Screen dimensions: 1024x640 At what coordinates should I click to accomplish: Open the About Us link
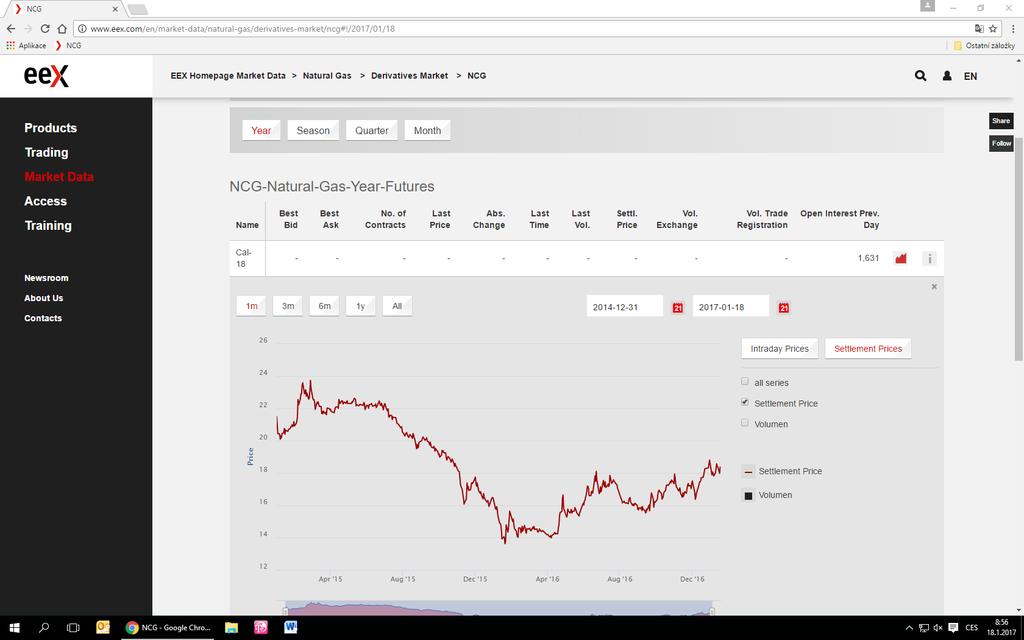click(x=44, y=298)
